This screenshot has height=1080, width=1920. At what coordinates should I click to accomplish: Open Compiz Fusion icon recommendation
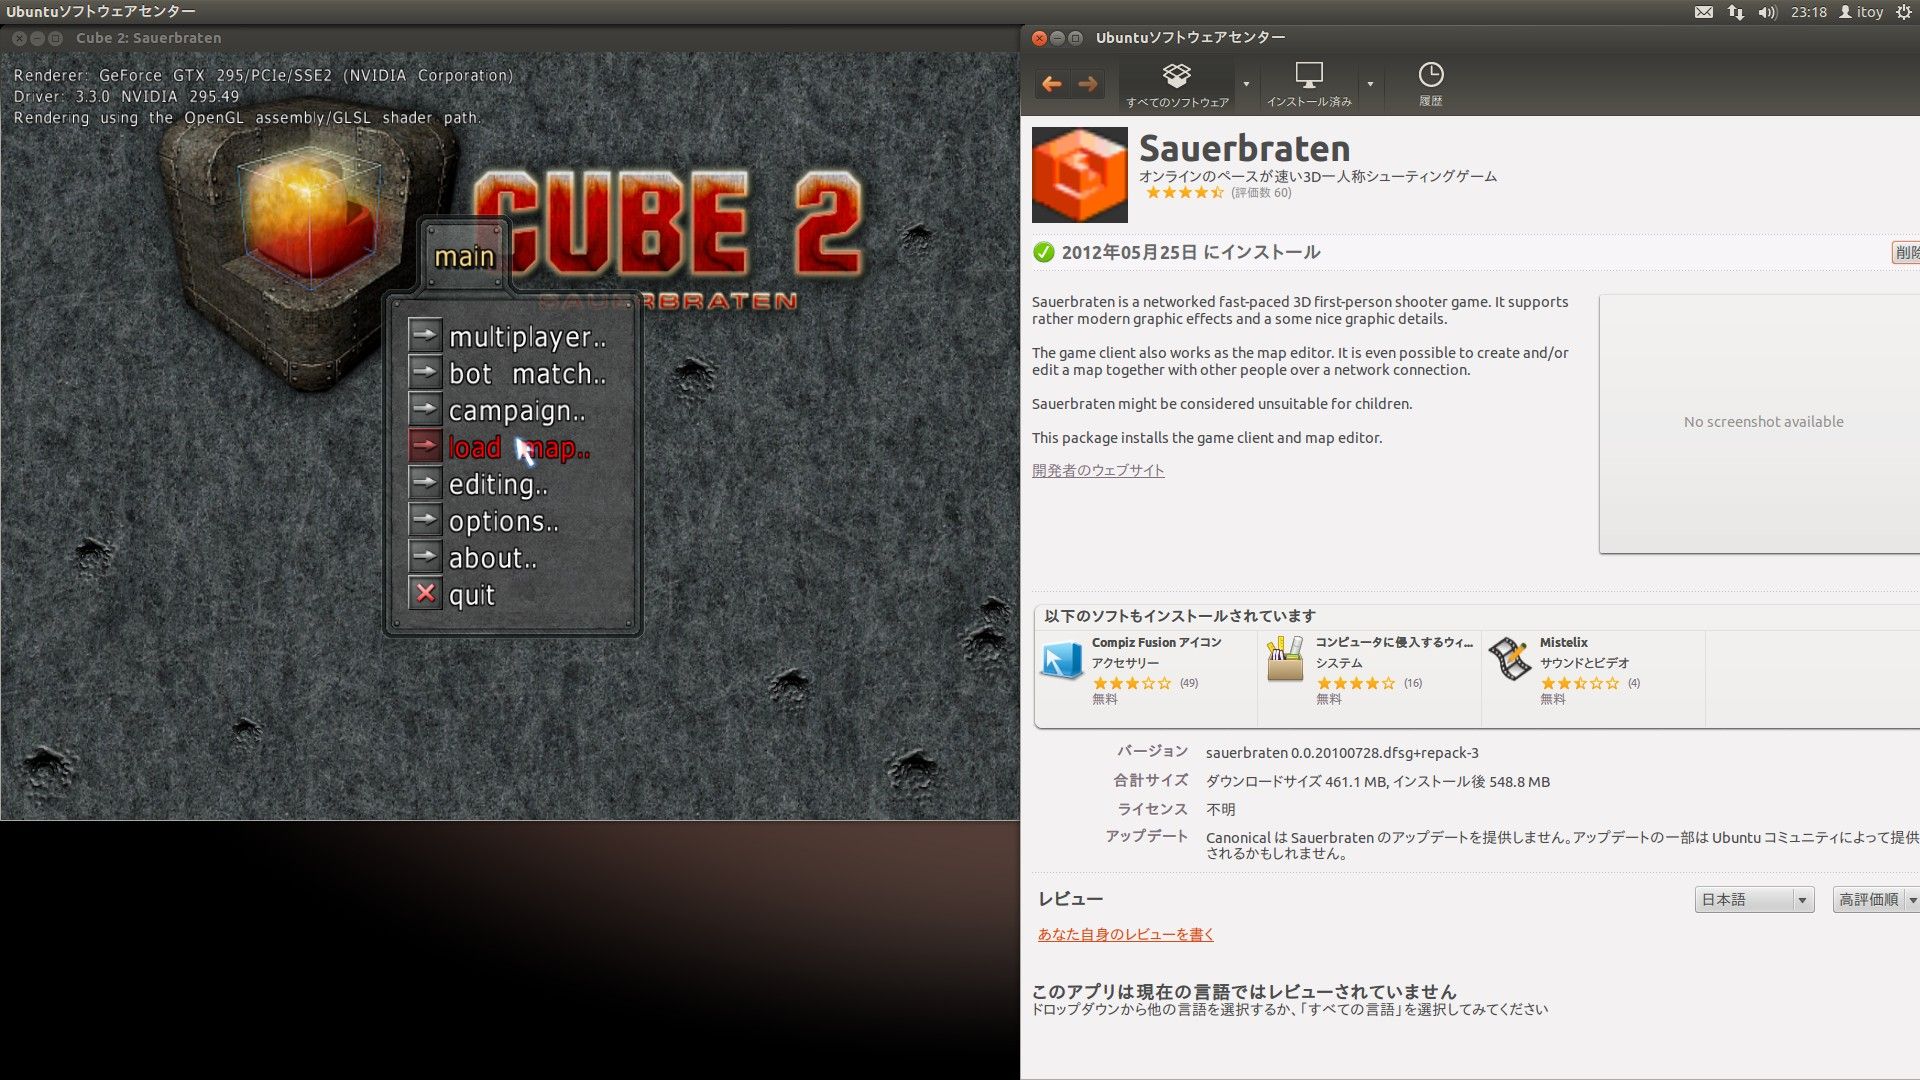(1062, 661)
